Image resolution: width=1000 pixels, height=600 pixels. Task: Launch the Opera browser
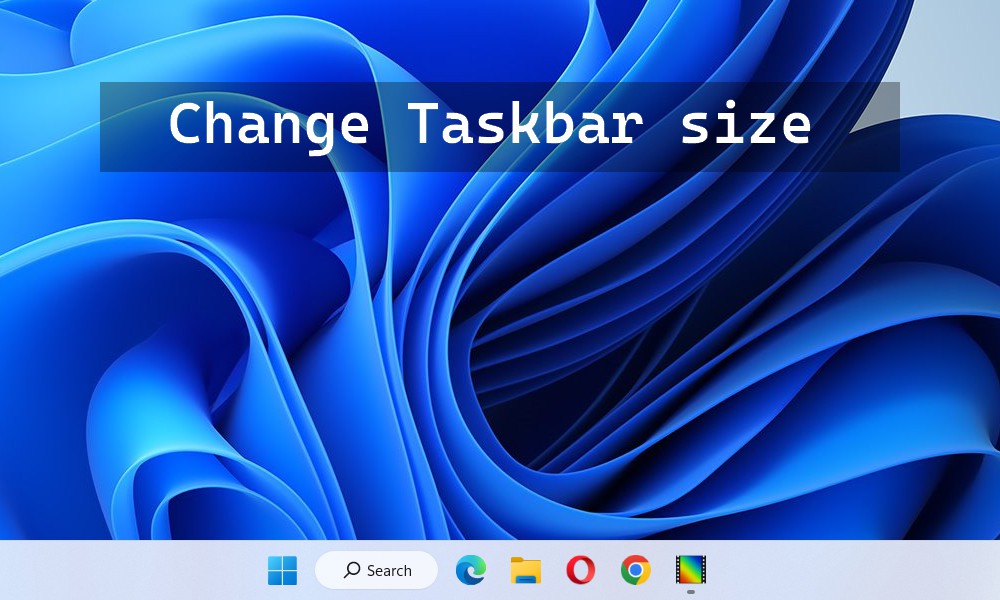coord(580,570)
